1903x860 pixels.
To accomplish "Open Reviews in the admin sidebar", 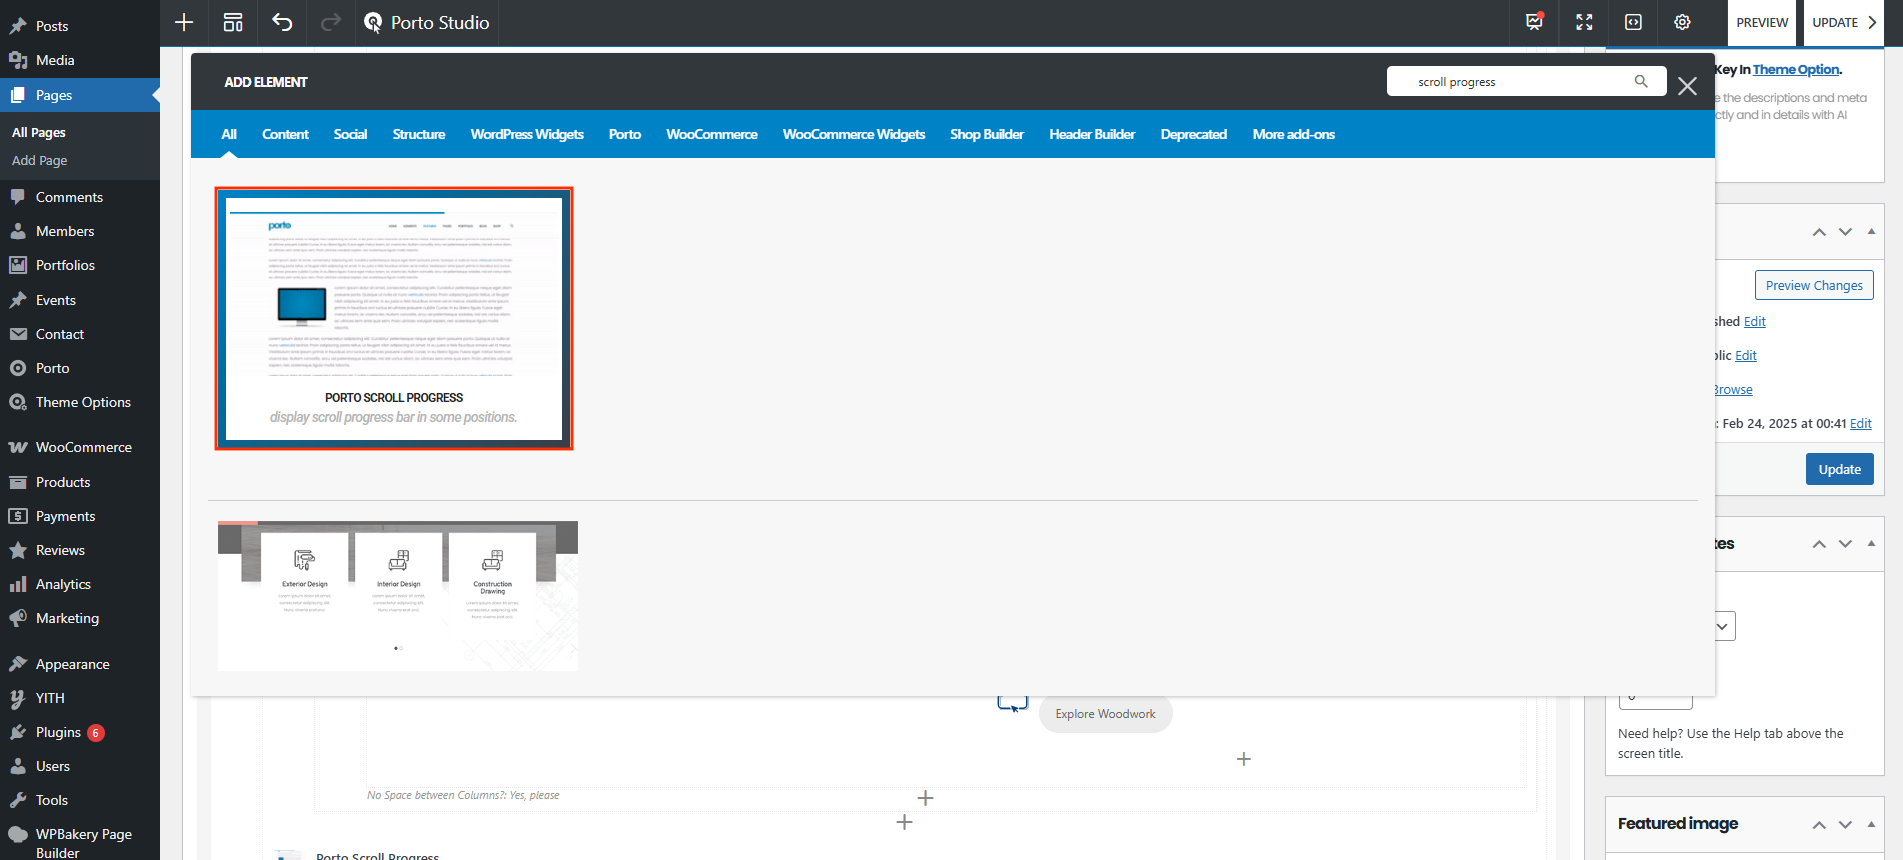I will [x=60, y=550].
